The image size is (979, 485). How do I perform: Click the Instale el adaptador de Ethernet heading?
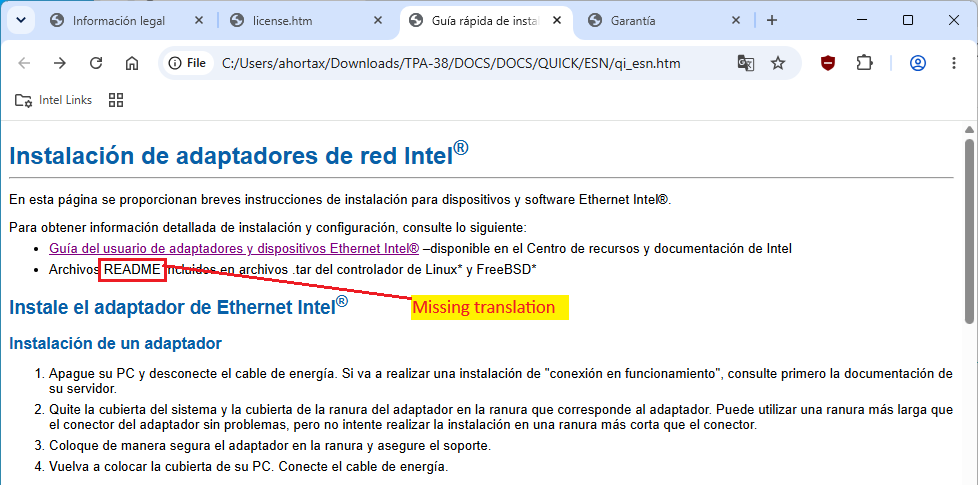[x=179, y=306]
